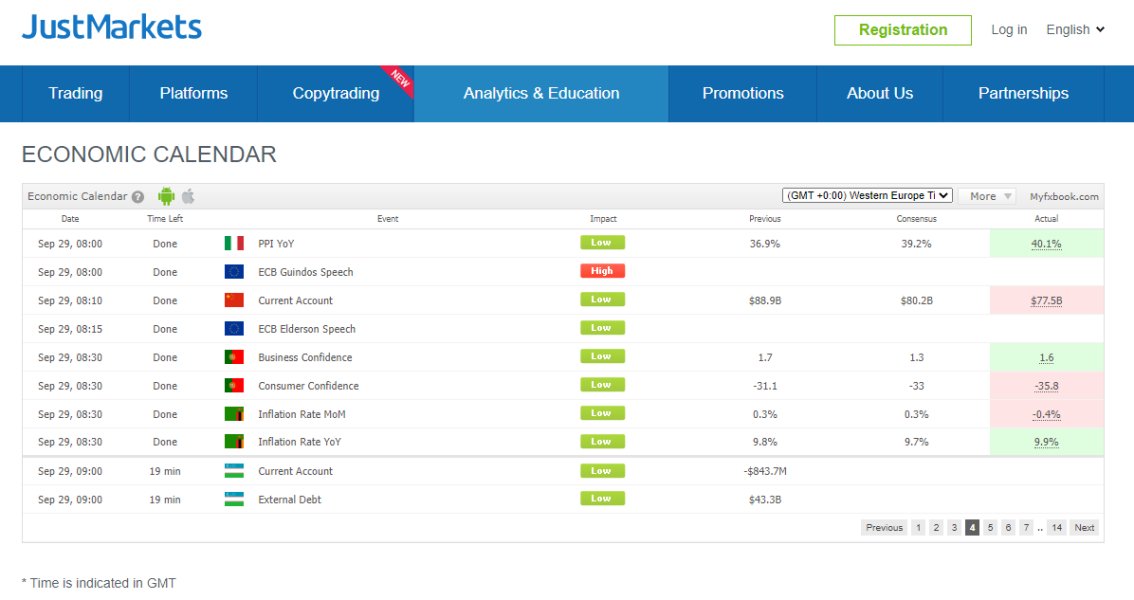The height and width of the screenshot is (600, 1134).
Task: Click the Apple app icon
Action: [x=188, y=197]
